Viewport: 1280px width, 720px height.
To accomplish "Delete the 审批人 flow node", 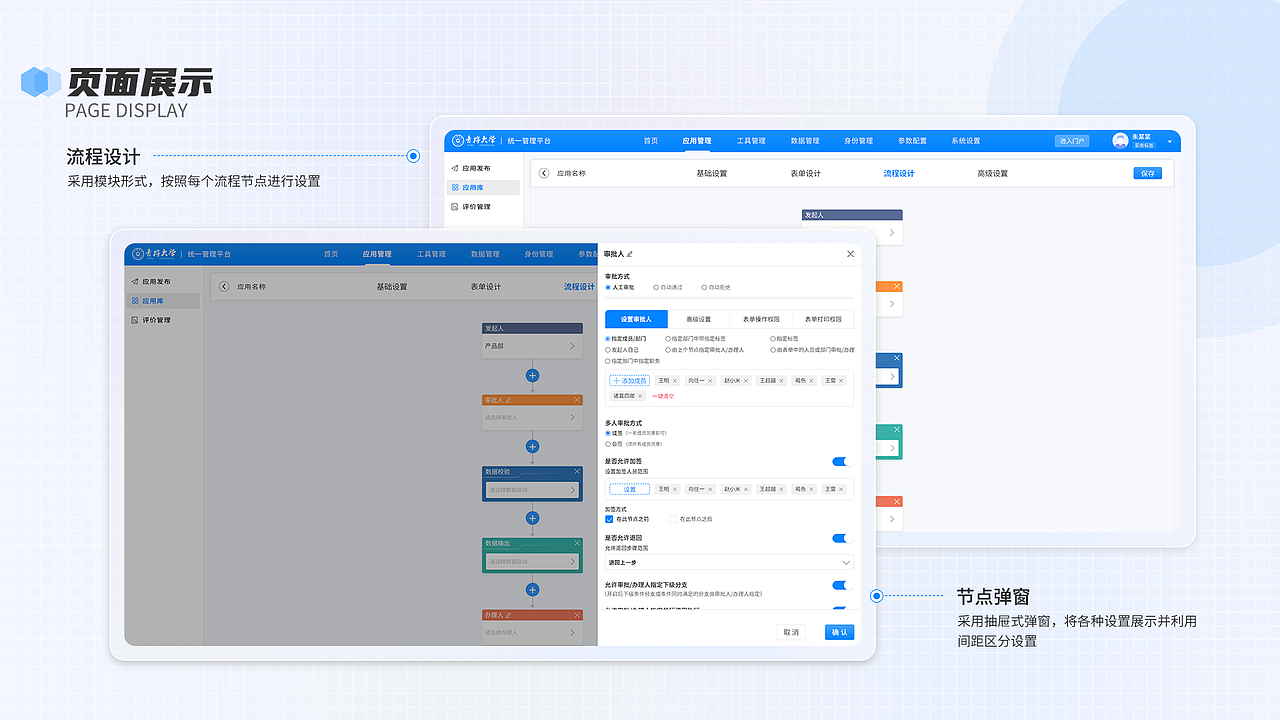I will (577, 399).
